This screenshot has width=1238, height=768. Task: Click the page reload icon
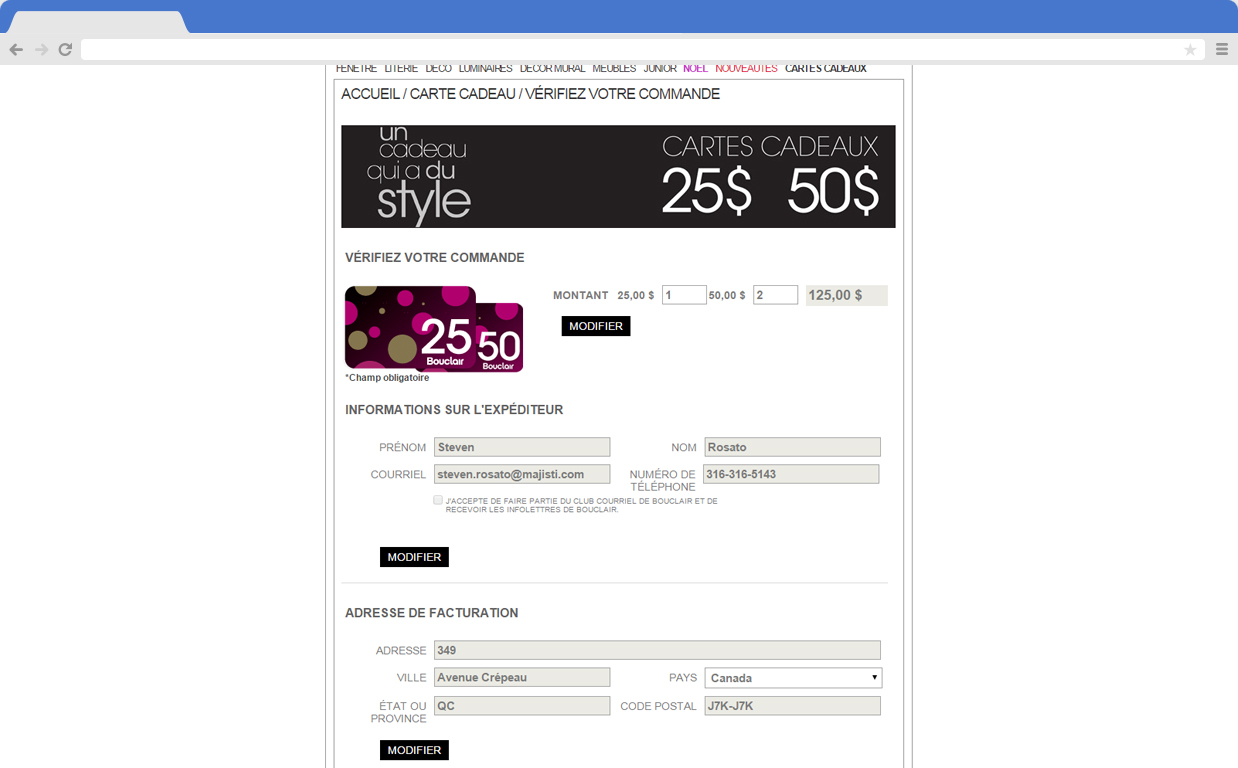click(x=65, y=48)
